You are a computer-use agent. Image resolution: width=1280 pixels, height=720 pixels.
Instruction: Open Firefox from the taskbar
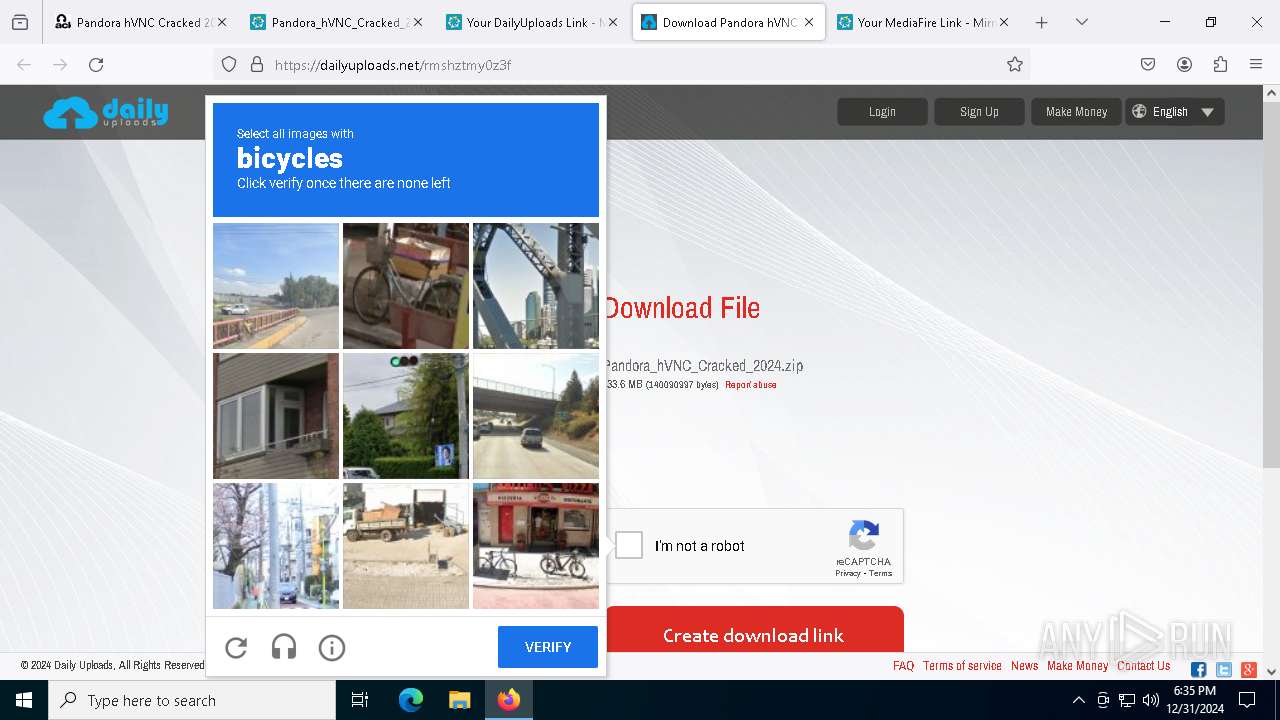click(509, 700)
